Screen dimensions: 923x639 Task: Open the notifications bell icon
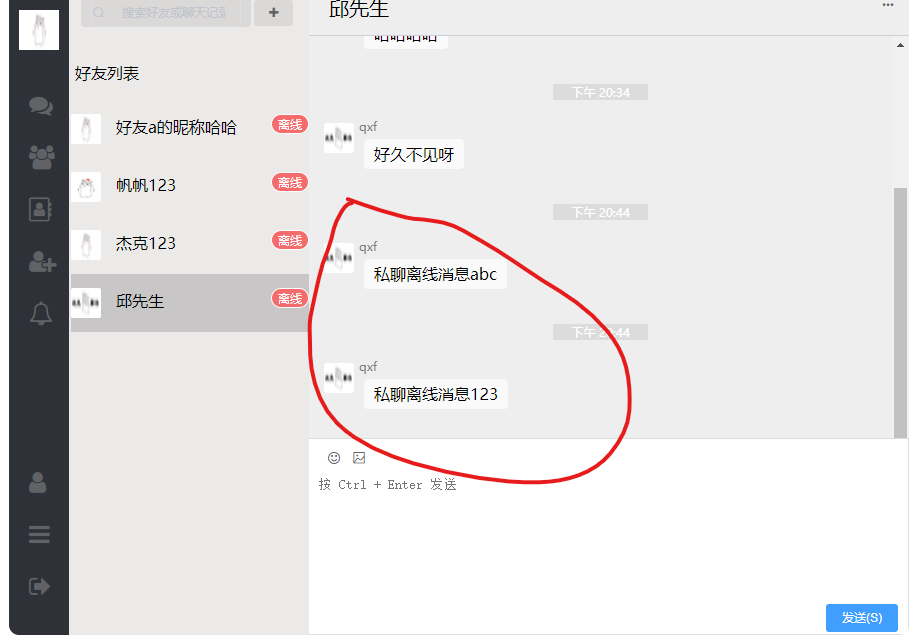(41, 313)
